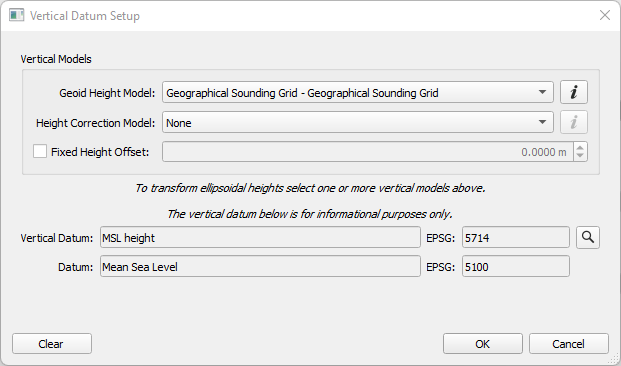Enable the Fixed Height Offset checkbox
The image size is (621, 366).
pos(40,151)
